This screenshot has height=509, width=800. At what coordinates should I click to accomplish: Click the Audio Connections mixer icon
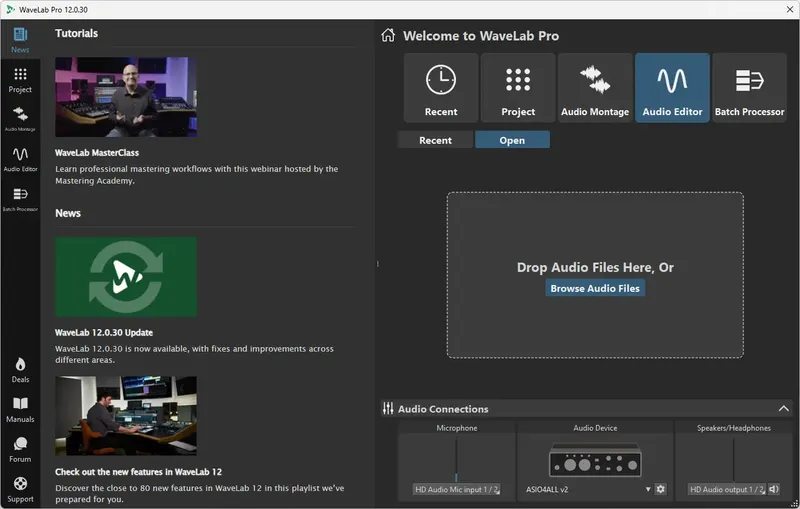(388, 409)
